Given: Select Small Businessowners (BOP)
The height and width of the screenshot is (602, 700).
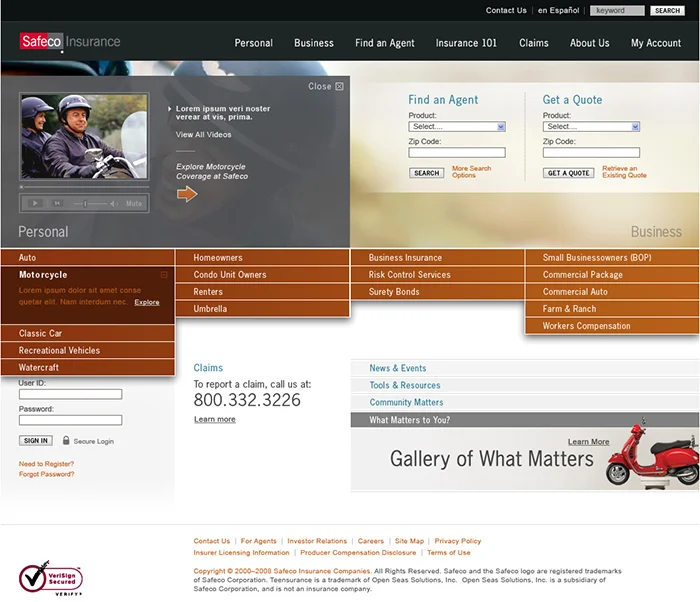Looking at the screenshot, I should pyautogui.click(x=612, y=258).
